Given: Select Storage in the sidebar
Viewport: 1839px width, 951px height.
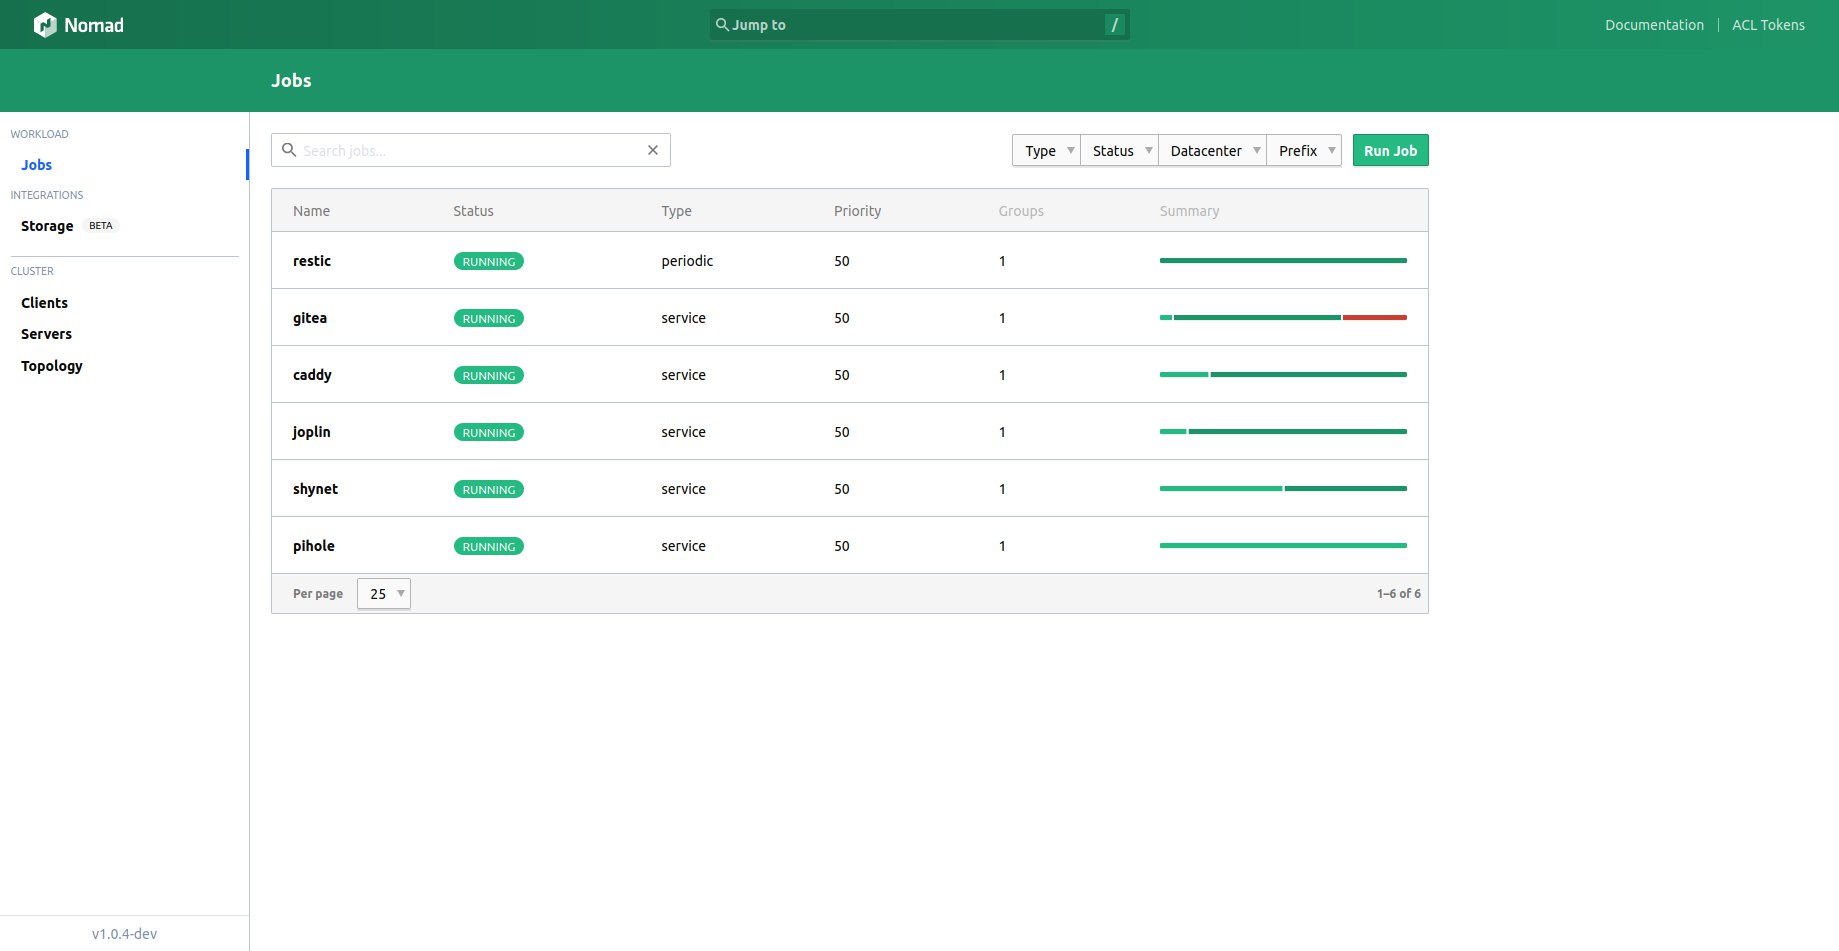Looking at the screenshot, I should click(x=47, y=226).
